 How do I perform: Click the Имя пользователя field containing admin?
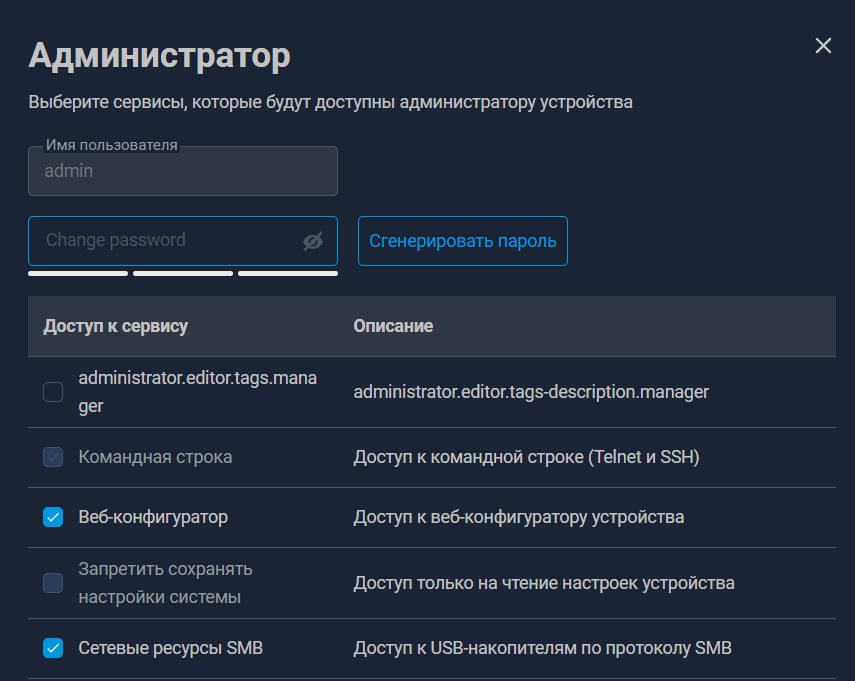tap(183, 171)
